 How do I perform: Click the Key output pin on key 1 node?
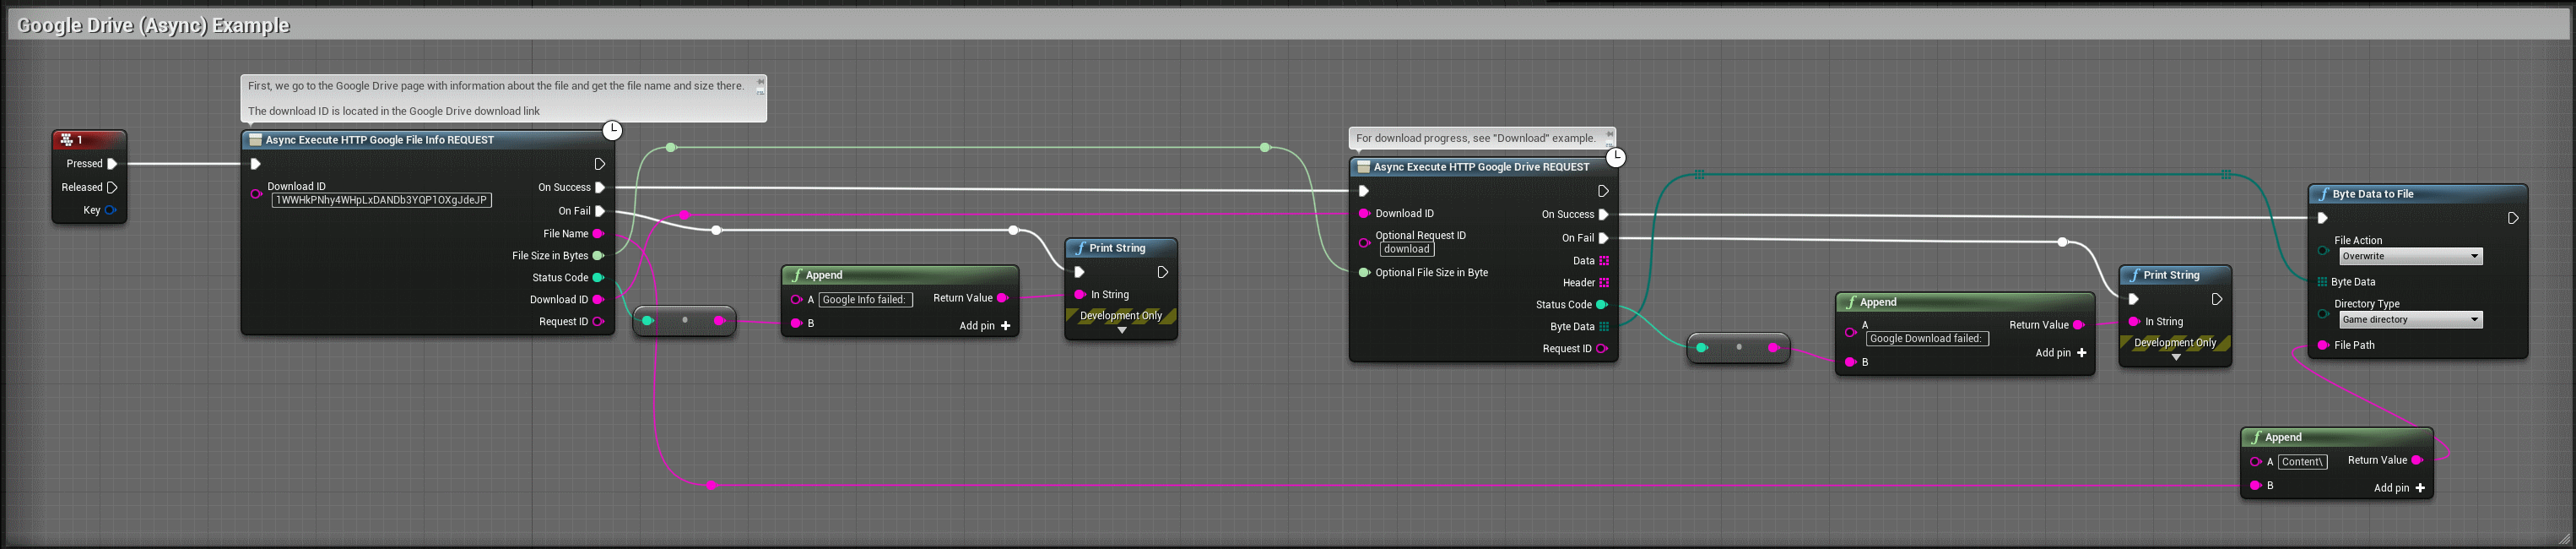click(111, 210)
